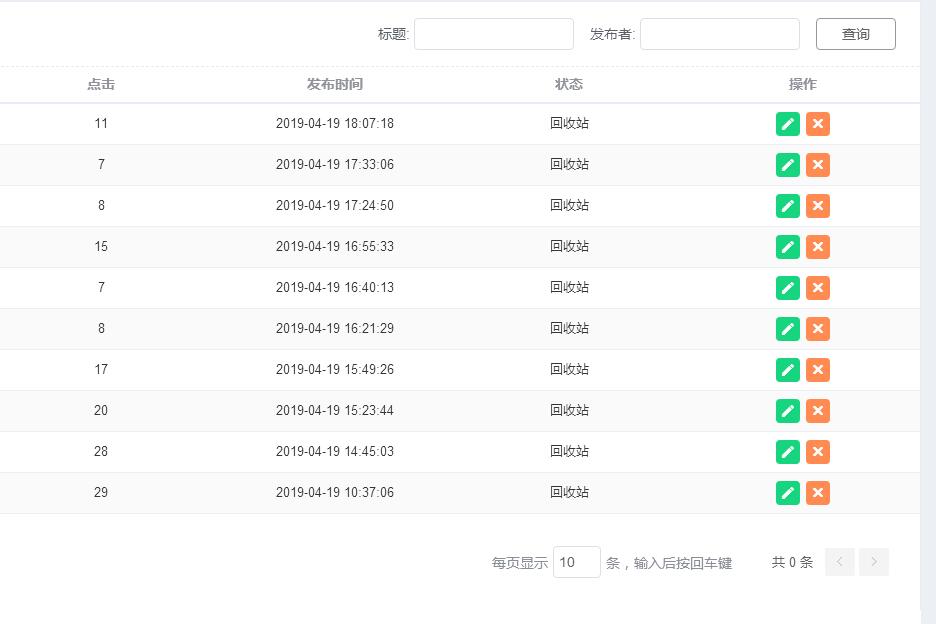Screen dimensions: 936x624
Task: Click the per-page count input box
Action: pyautogui.click(x=576, y=562)
